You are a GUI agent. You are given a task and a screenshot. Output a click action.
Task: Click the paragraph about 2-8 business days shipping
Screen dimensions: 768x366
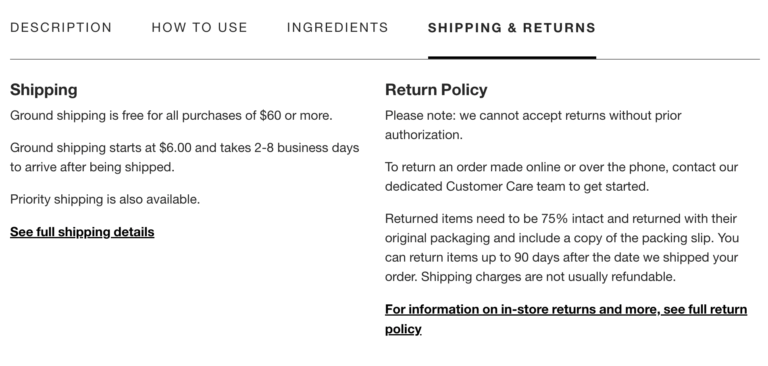click(185, 157)
